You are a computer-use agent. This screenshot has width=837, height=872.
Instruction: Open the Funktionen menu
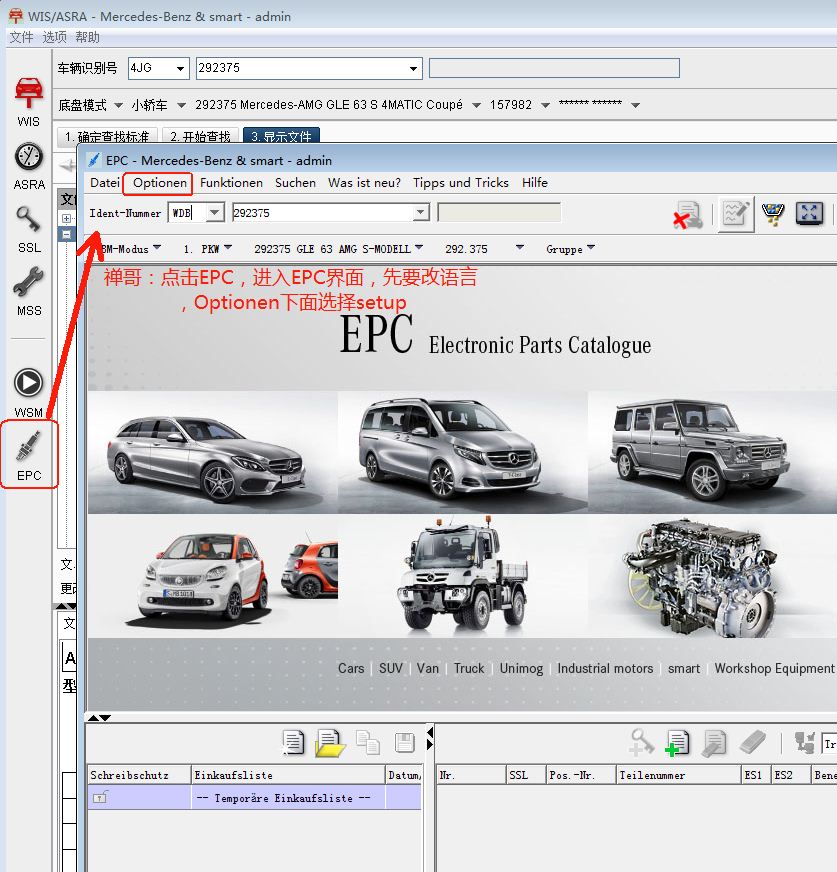coord(231,183)
